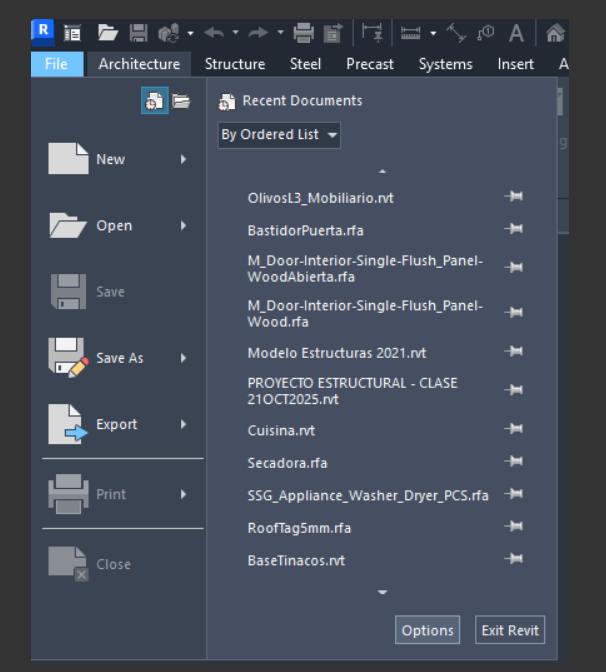Switch to the Structure ribbon tab
The image size is (606, 672).
click(x=235, y=64)
